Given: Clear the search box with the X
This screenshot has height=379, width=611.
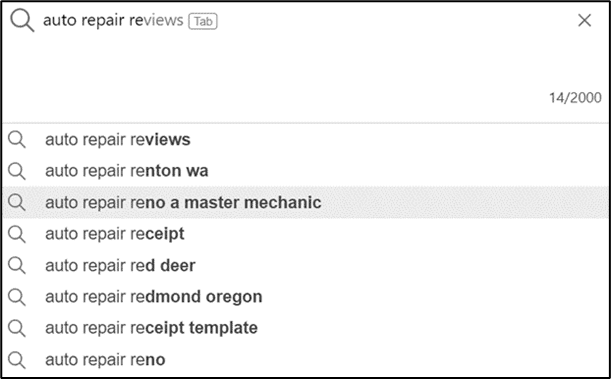Looking at the screenshot, I should [585, 20].
